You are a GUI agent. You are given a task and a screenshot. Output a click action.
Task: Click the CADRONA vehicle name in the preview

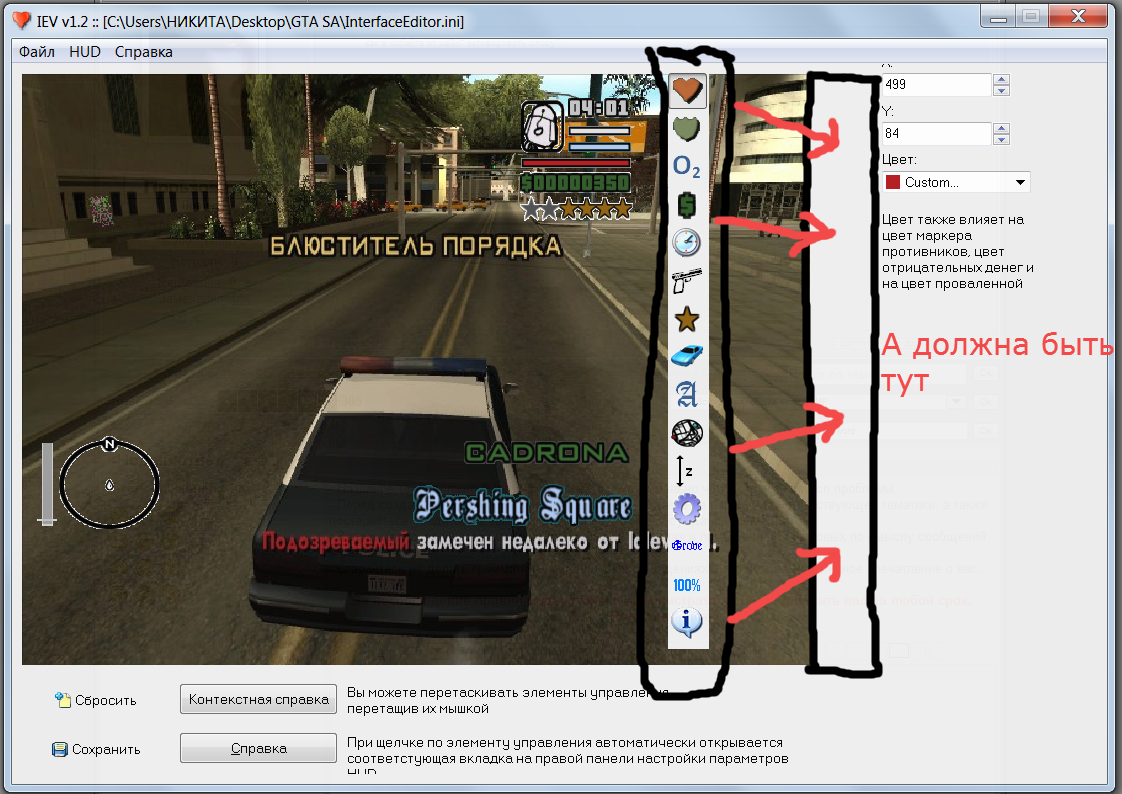click(x=547, y=452)
